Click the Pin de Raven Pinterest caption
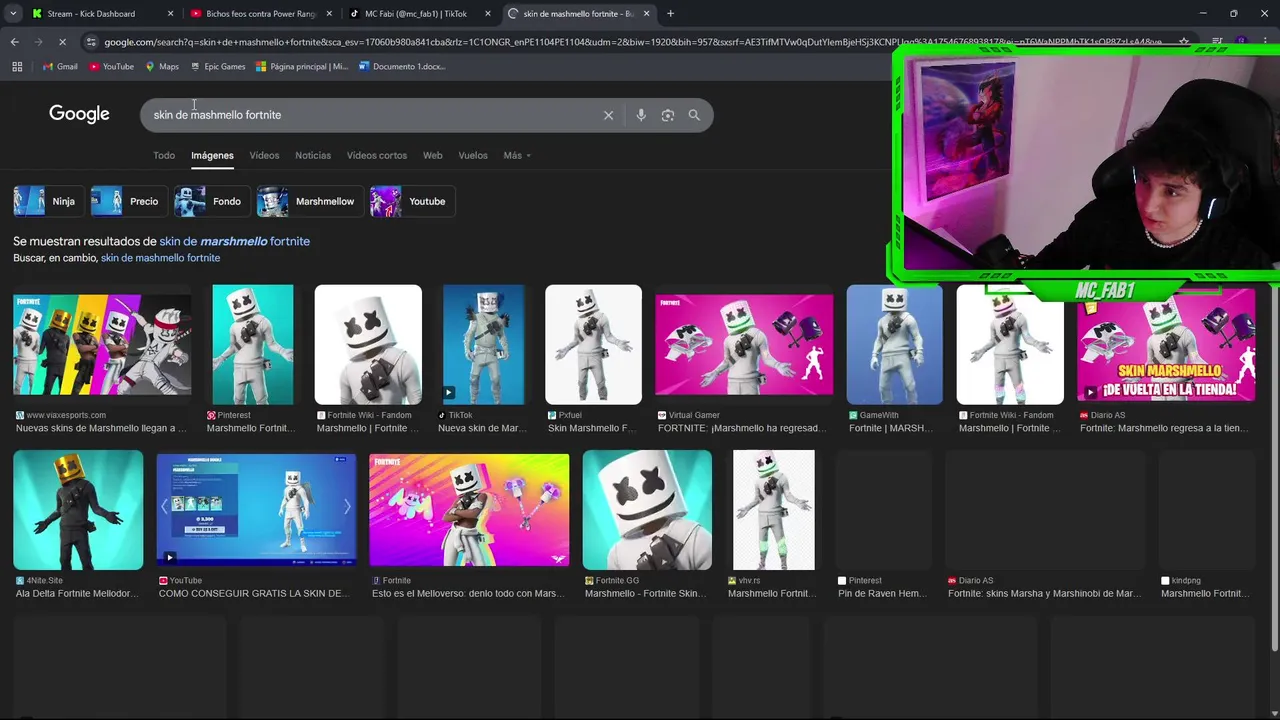1280x720 pixels. coord(884,593)
